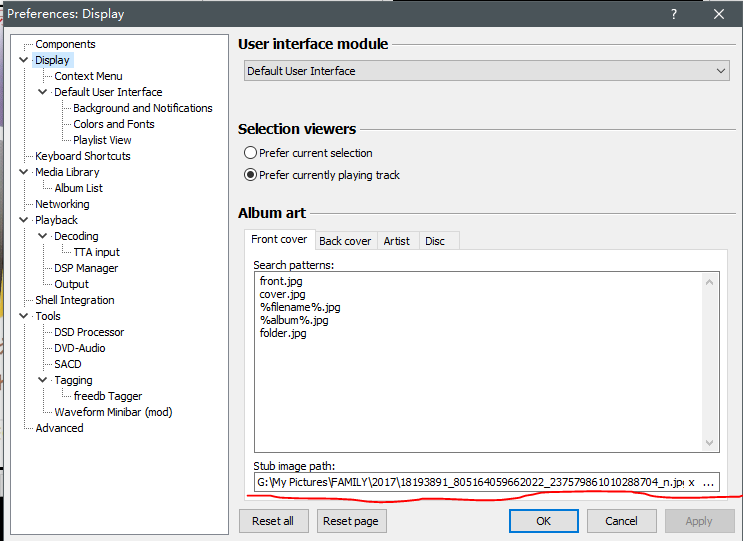Close the Preferences dialog window
743x541 pixels.
[x=719, y=14]
